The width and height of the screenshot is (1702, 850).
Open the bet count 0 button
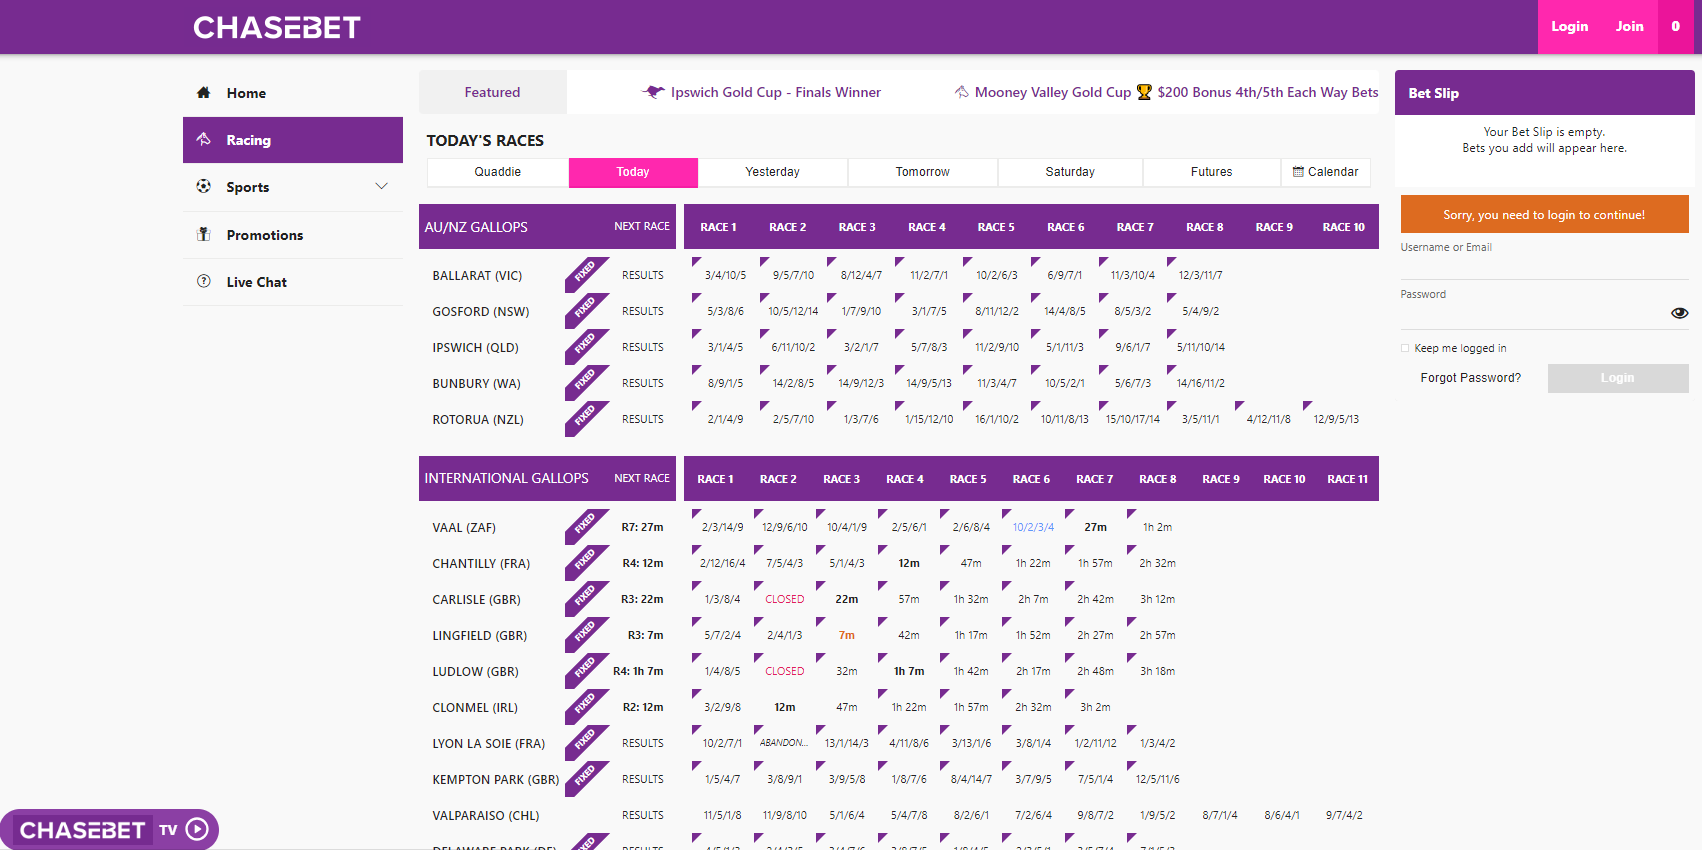pyautogui.click(x=1676, y=27)
